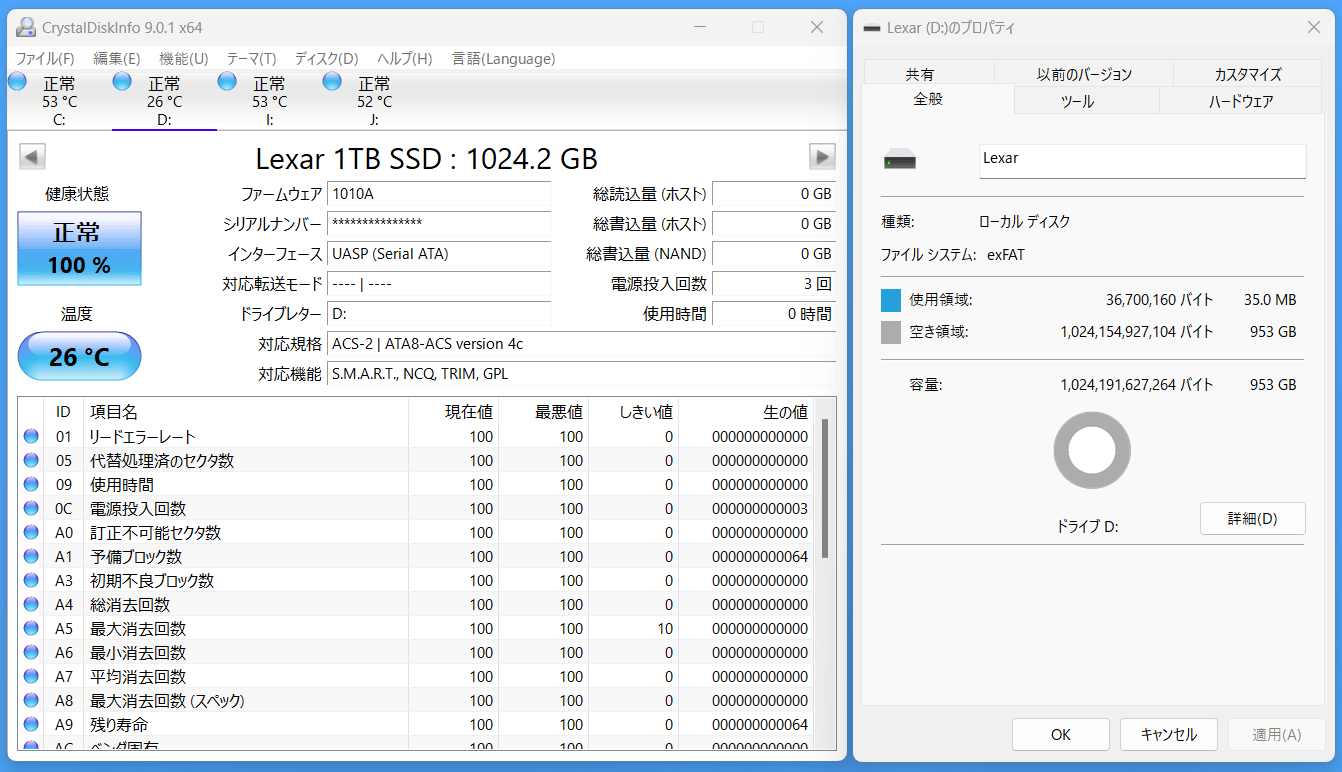Click the drive image beside Lexar name field

tap(900, 160)
